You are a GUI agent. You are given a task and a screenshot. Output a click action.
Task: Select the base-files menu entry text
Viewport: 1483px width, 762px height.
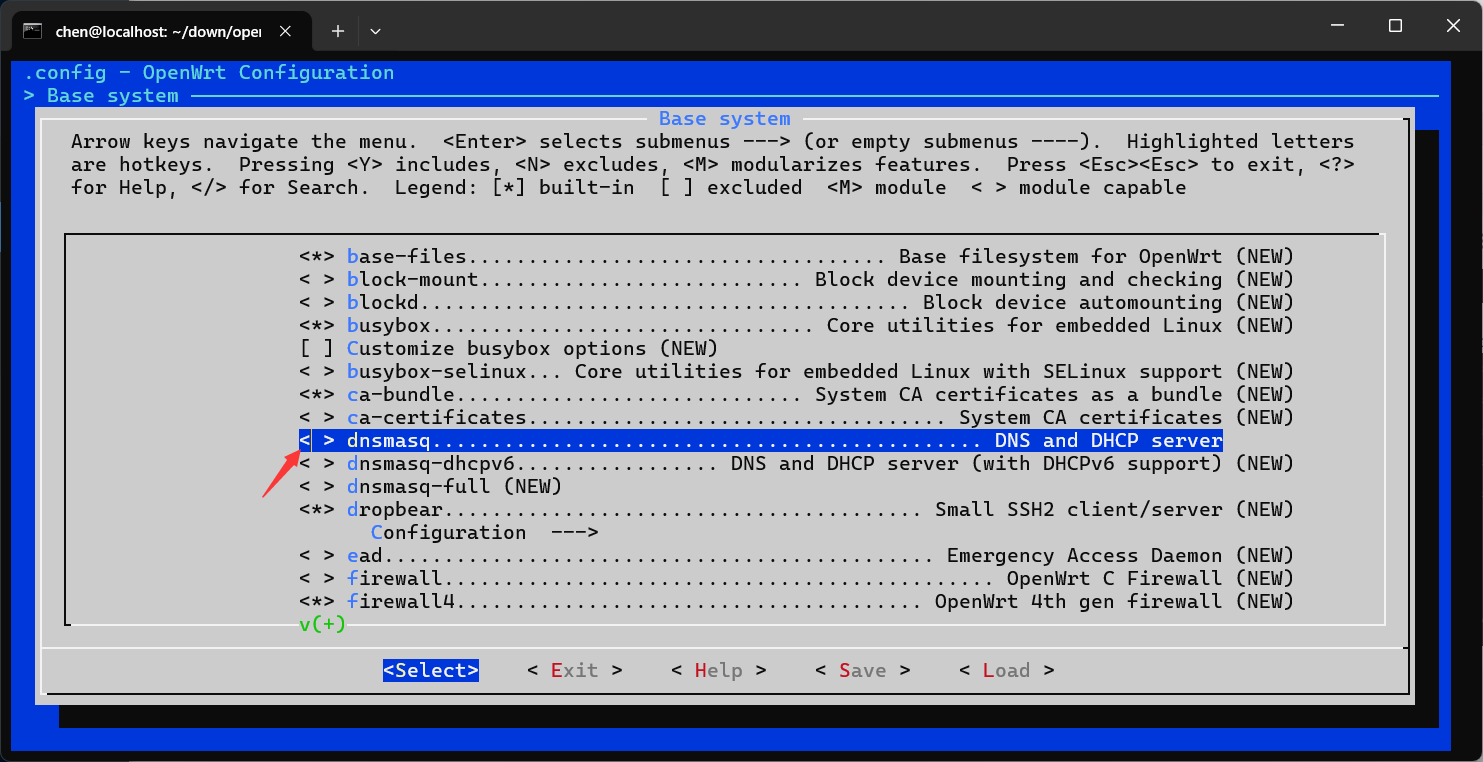coord(407,257)
